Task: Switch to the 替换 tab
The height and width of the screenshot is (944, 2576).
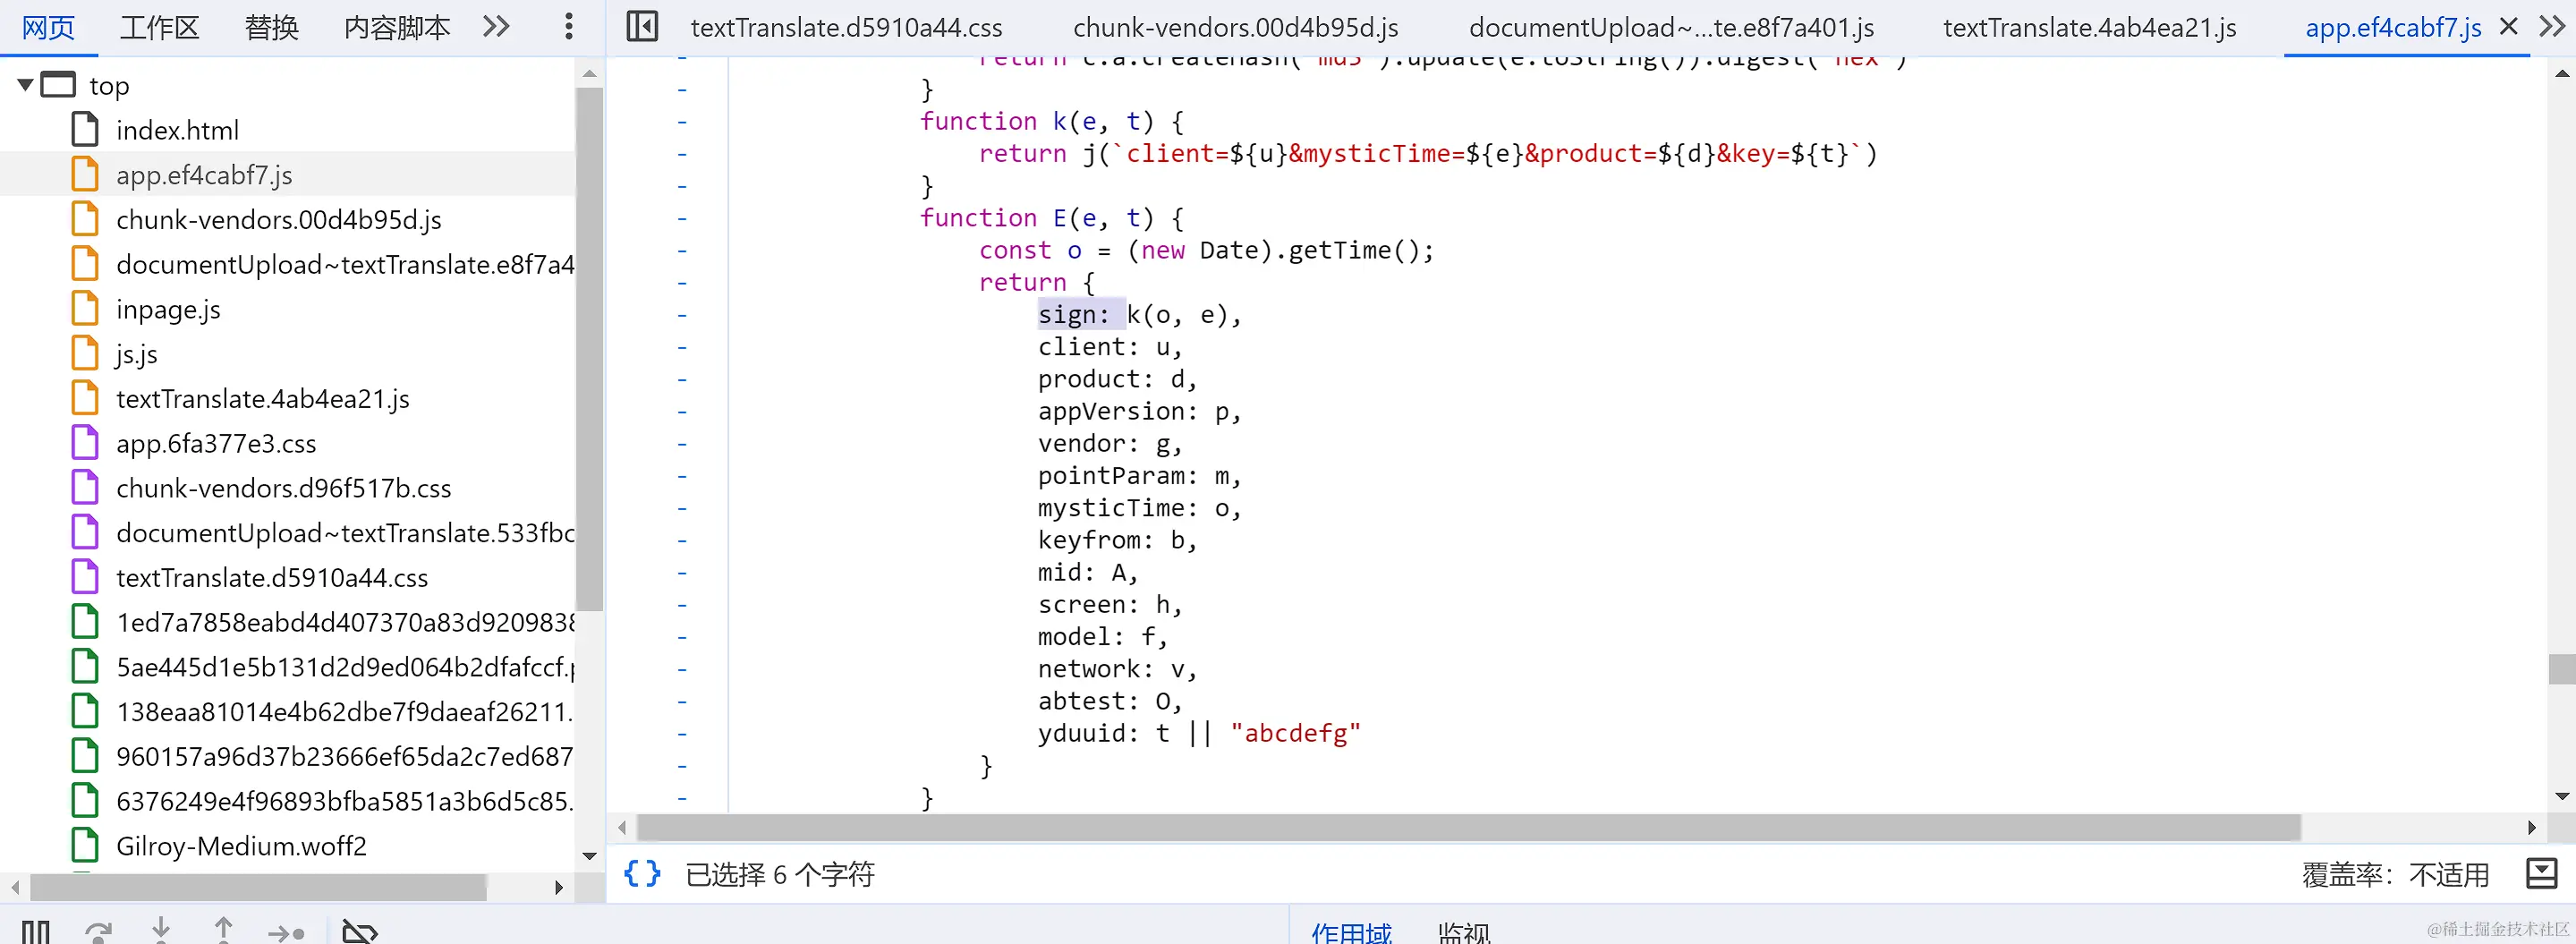Action: (x=270, y=27)
